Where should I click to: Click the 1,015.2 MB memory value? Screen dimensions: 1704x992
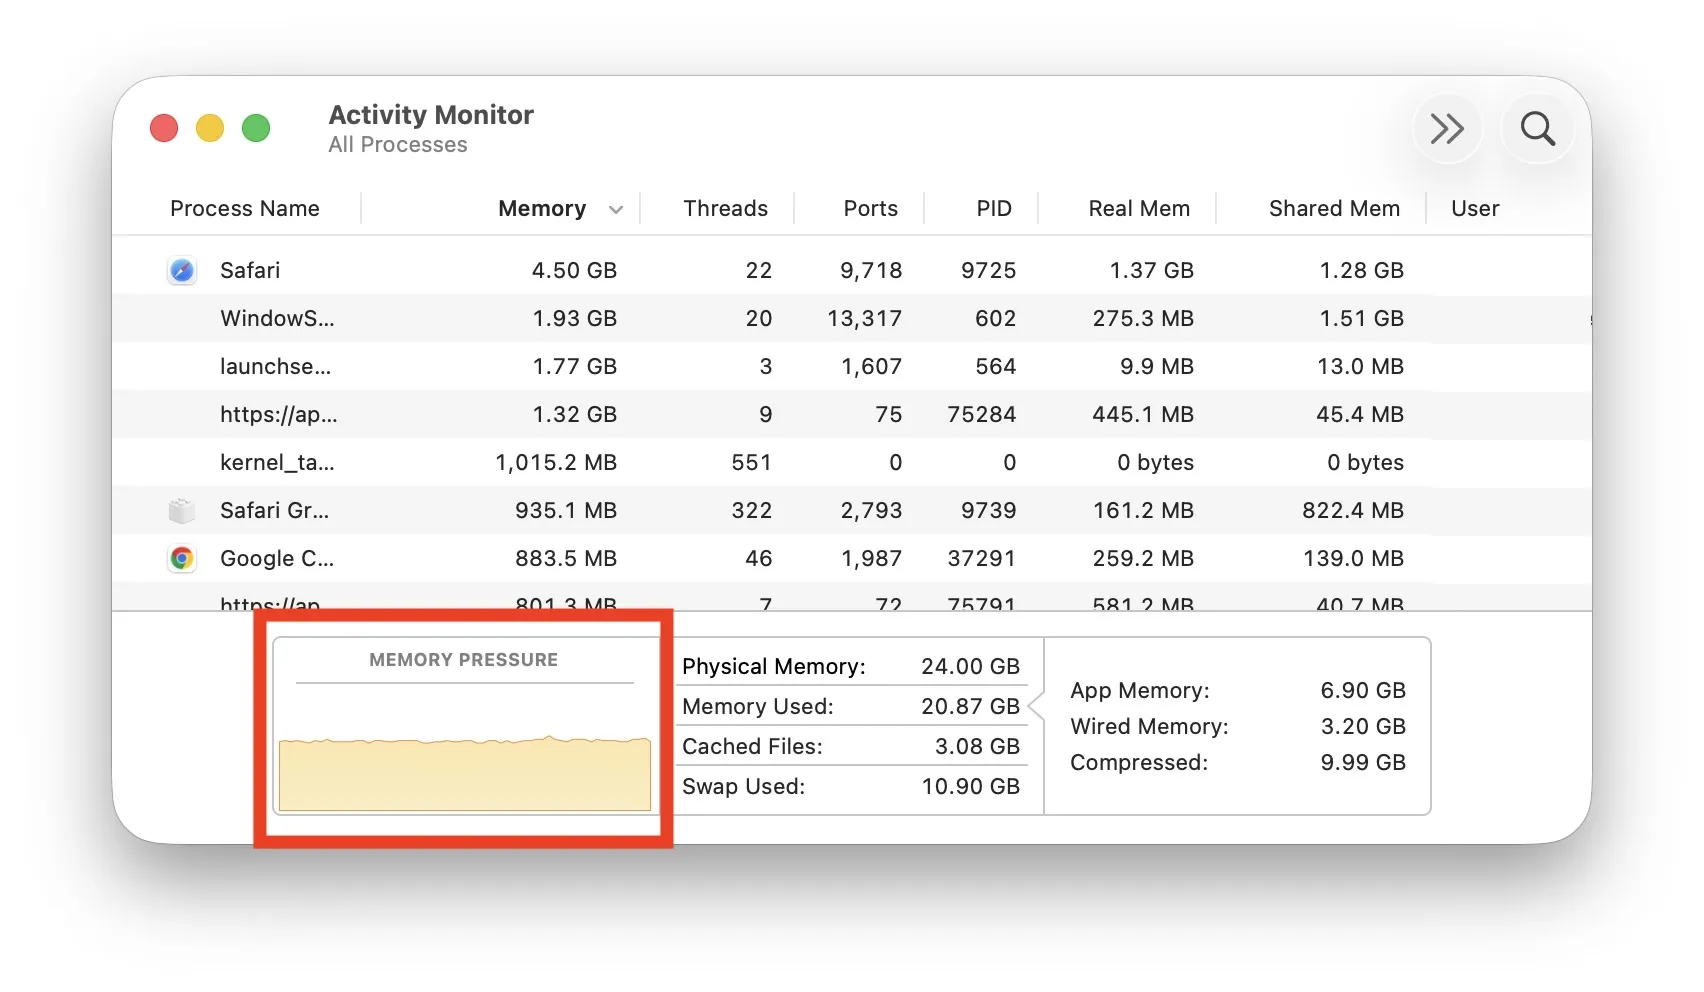556,462
